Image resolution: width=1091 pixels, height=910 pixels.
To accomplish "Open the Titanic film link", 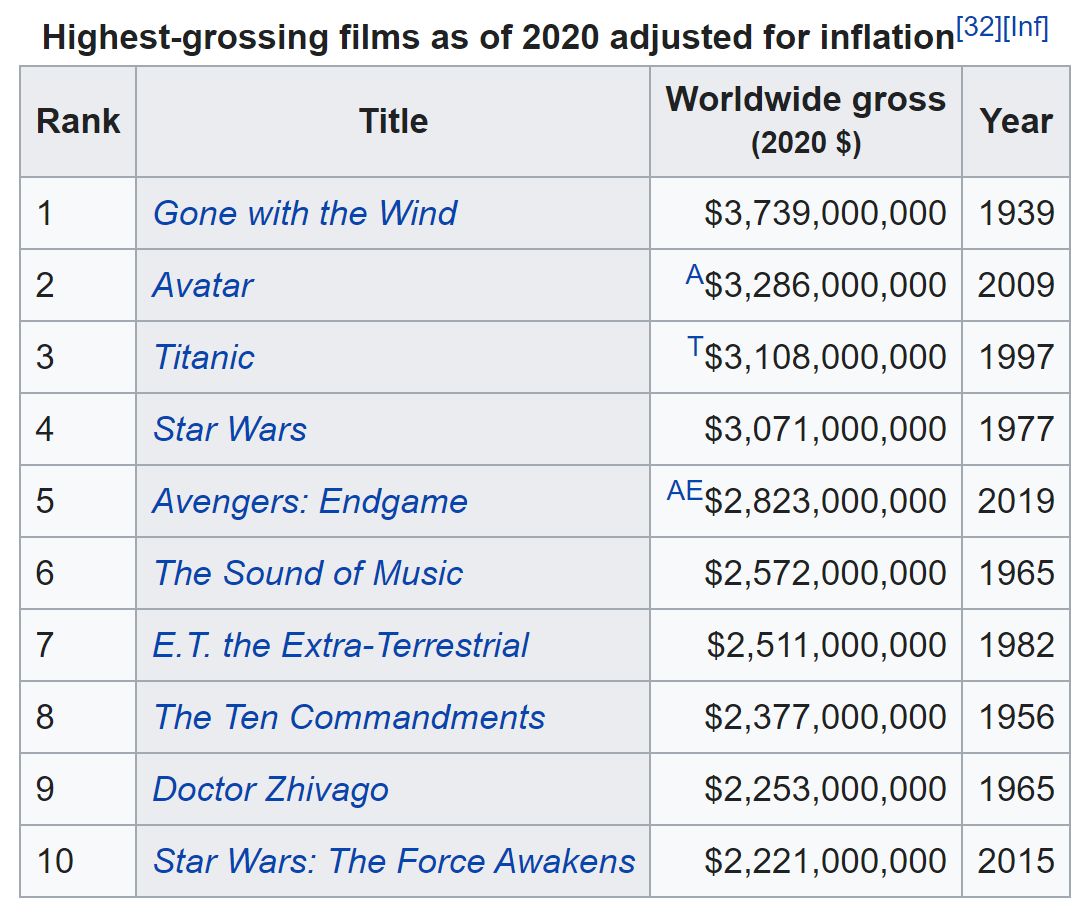I will point(203,357).
